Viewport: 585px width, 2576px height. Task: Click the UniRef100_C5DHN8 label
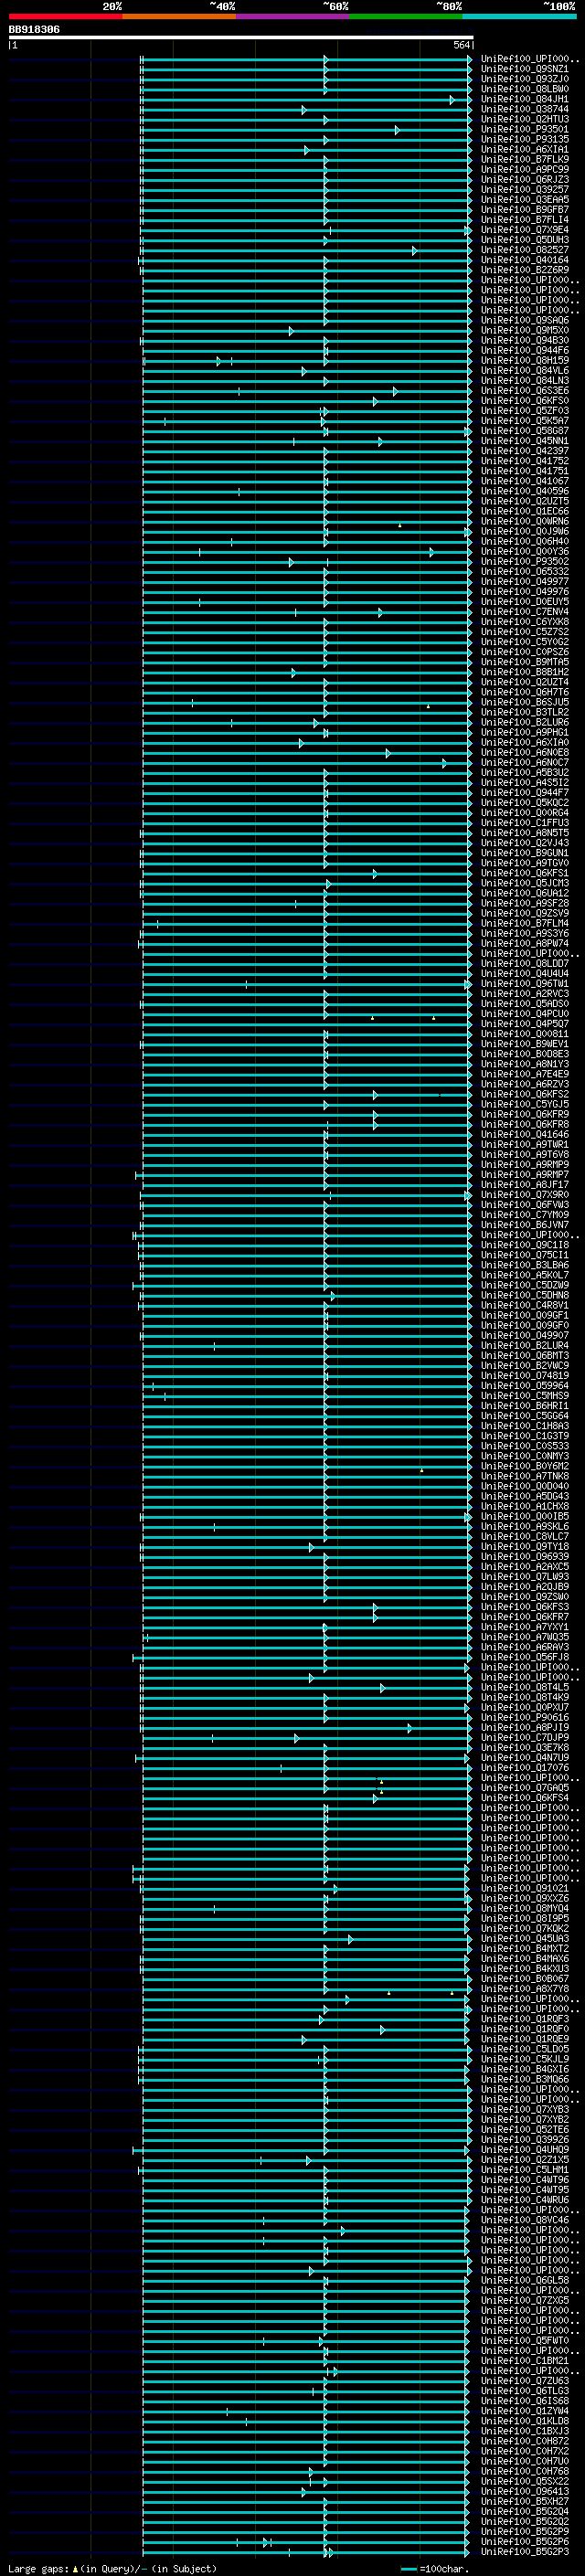[x=525, y=1295]
